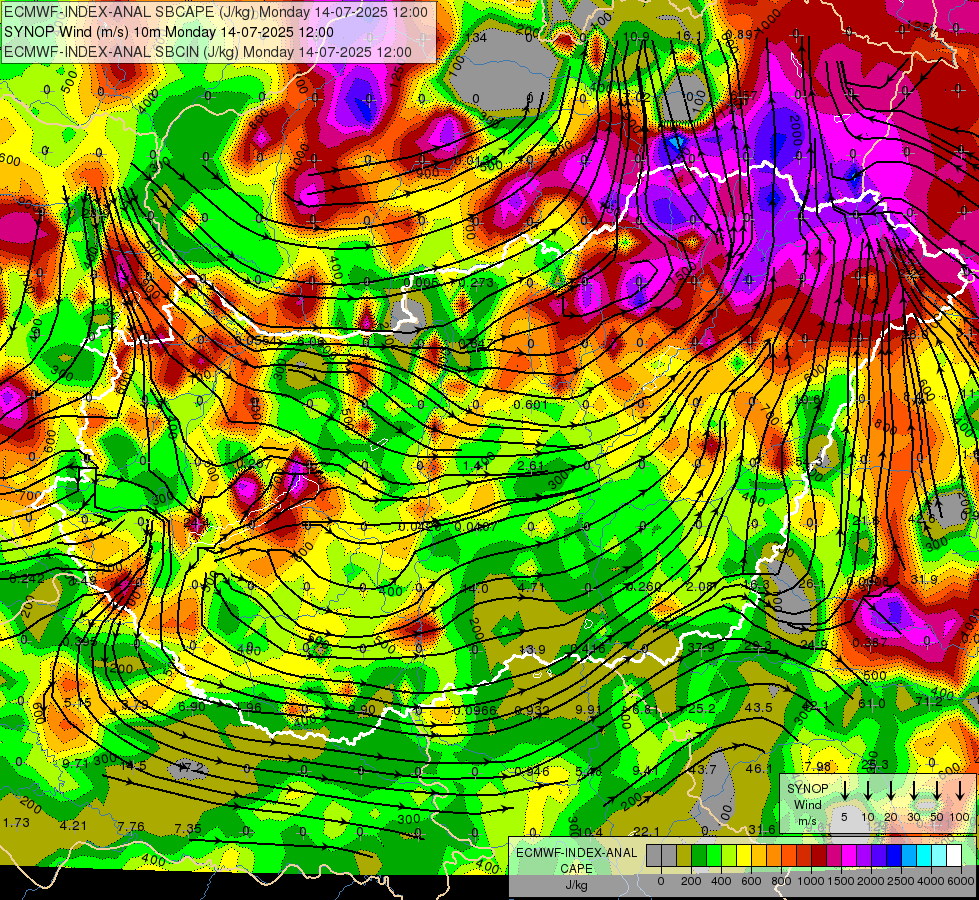Click the 6000 tick label on CAPE scale
The height and width of the screenshot is (900, 979).
[x=960, y=881]
